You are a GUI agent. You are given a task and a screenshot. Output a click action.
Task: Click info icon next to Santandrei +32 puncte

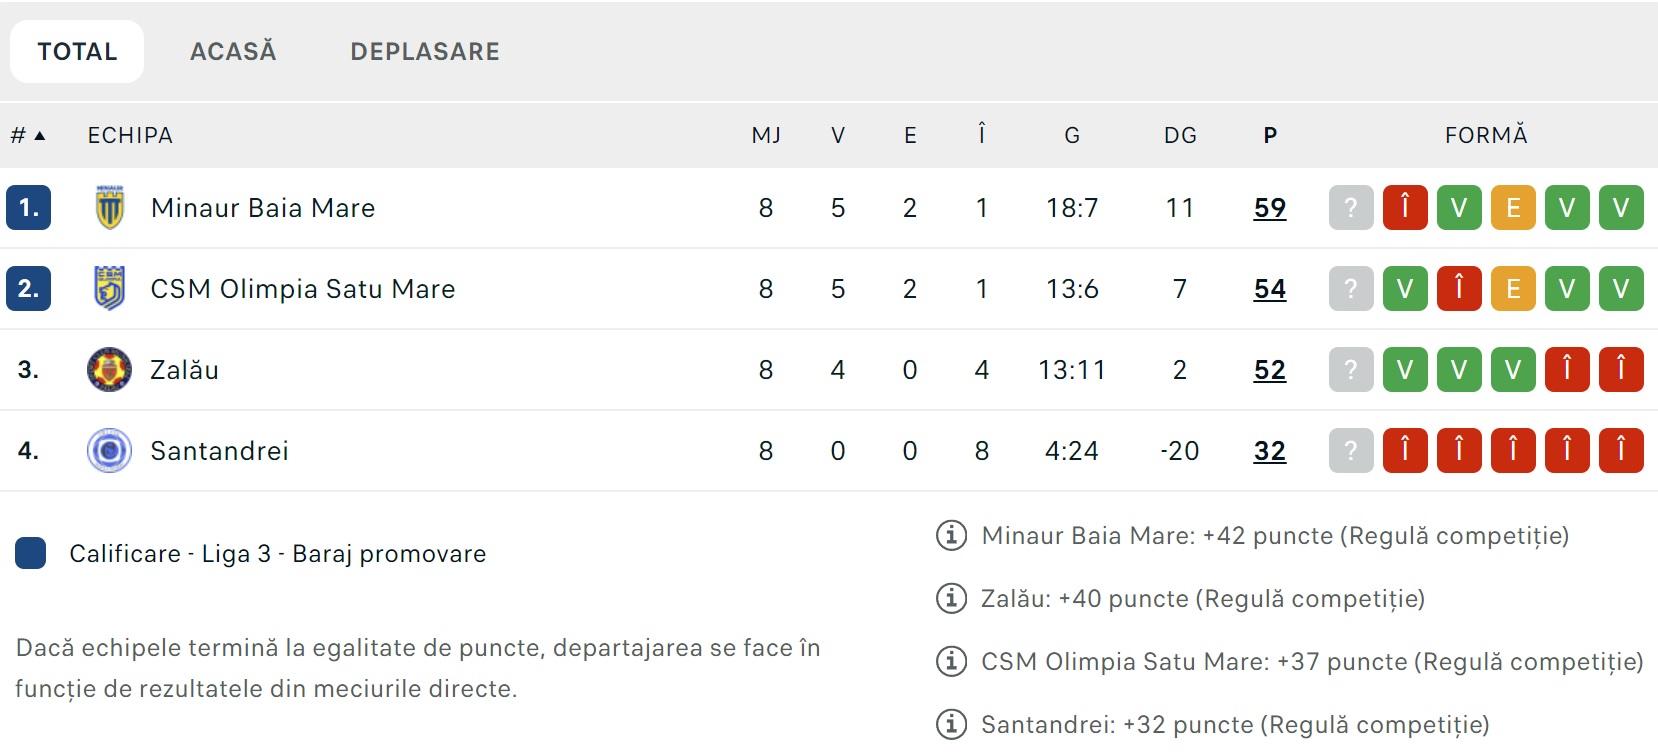click(x=951, y=725)
